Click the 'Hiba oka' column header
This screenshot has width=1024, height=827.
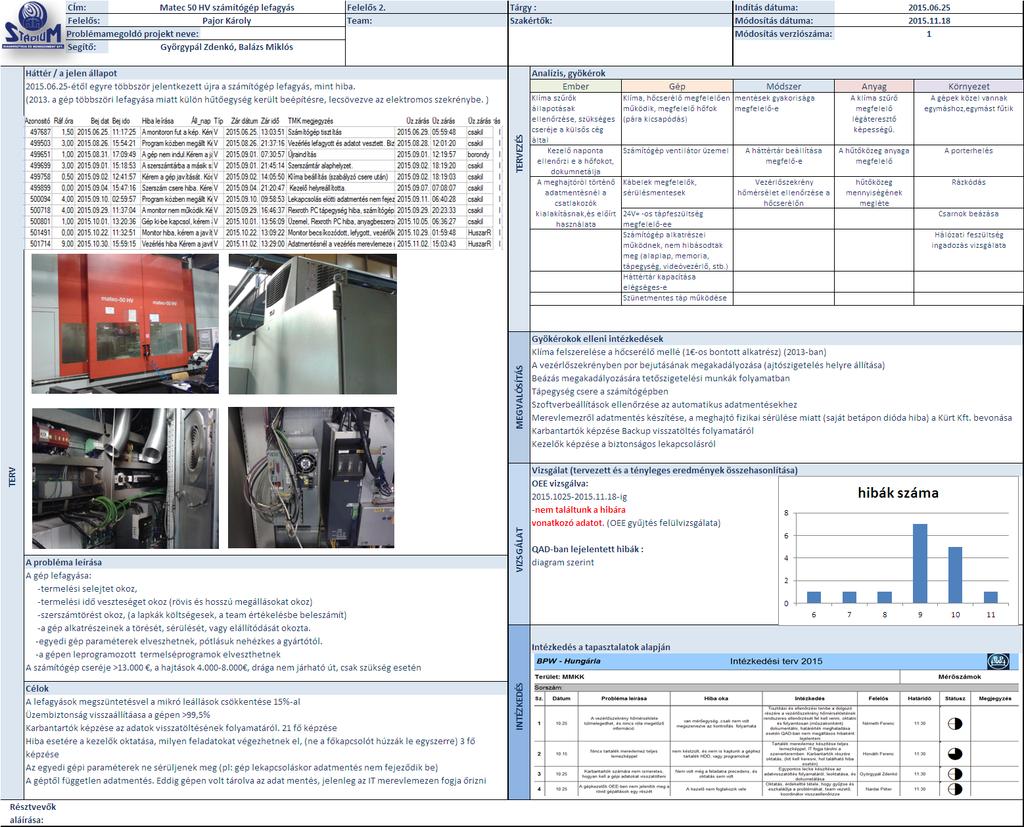(x=716, y=698)
